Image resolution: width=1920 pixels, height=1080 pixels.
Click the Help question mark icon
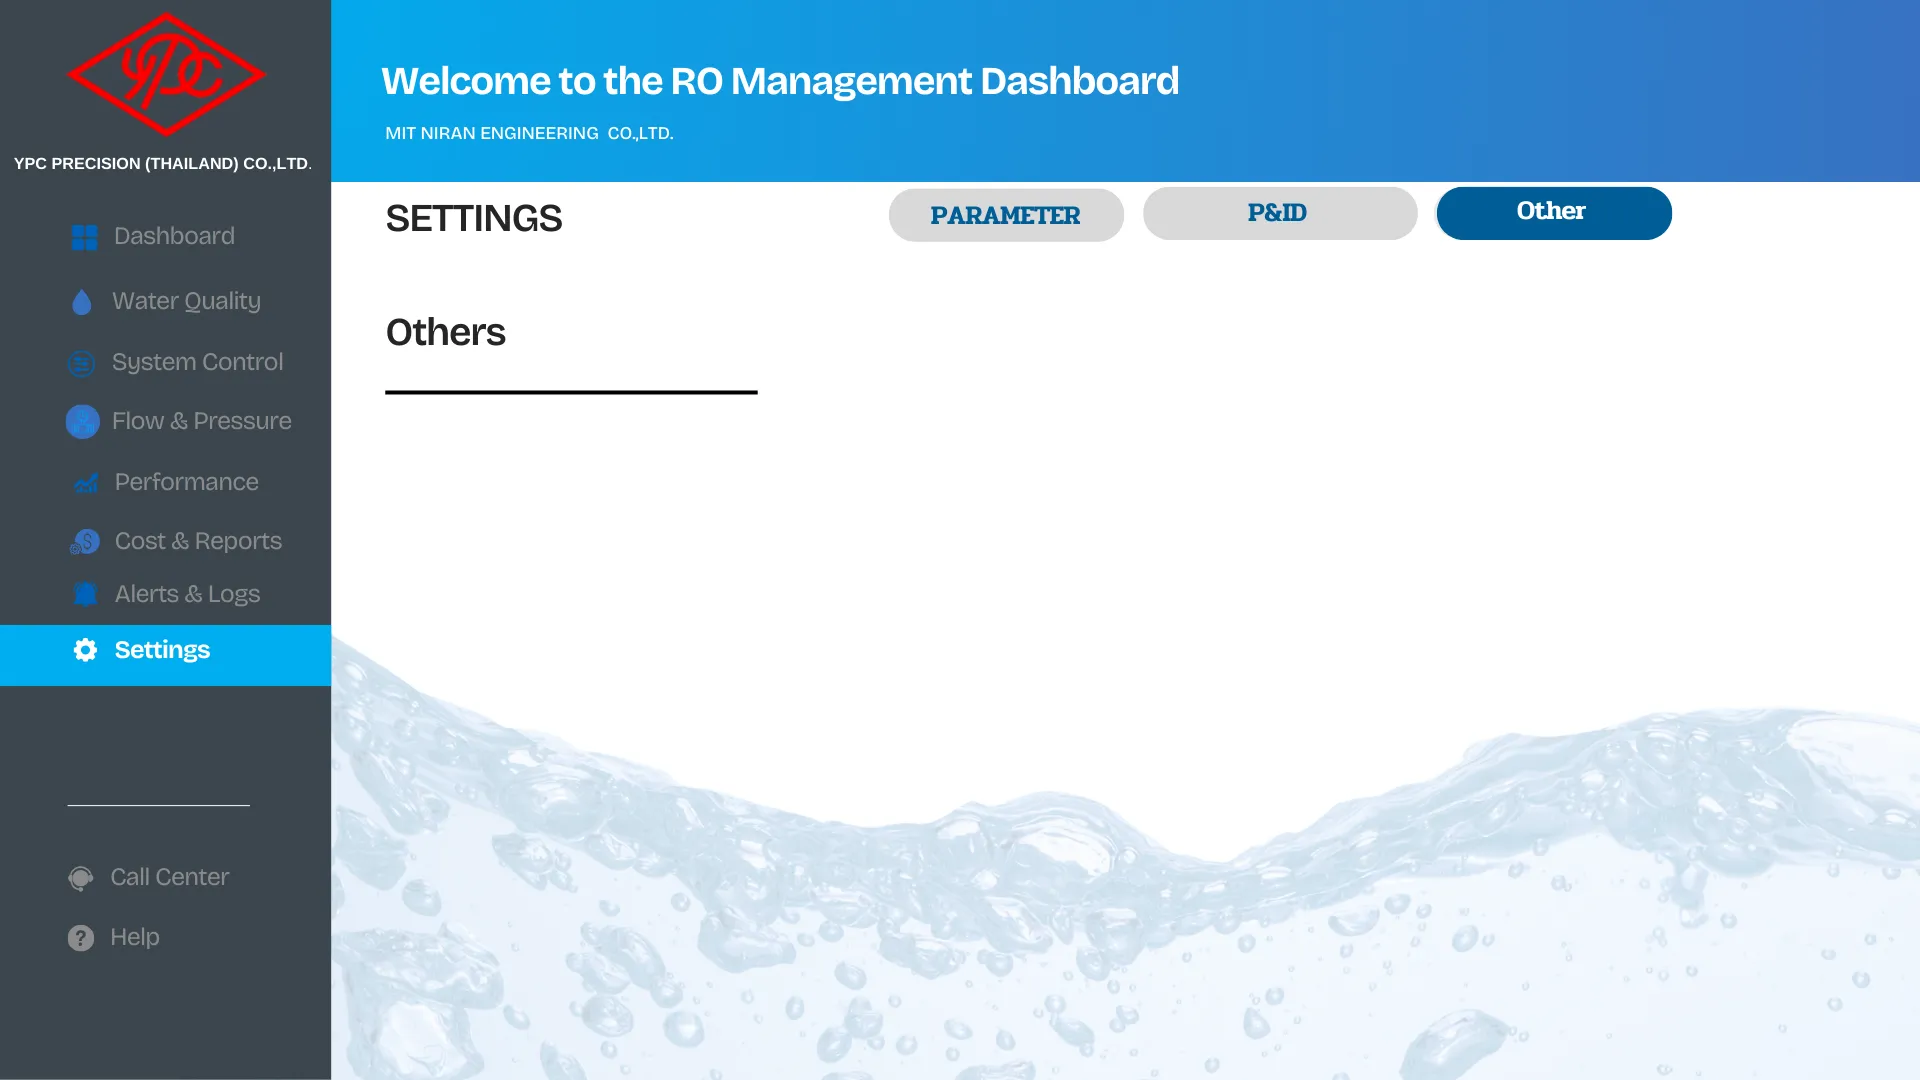pos(81,938)
